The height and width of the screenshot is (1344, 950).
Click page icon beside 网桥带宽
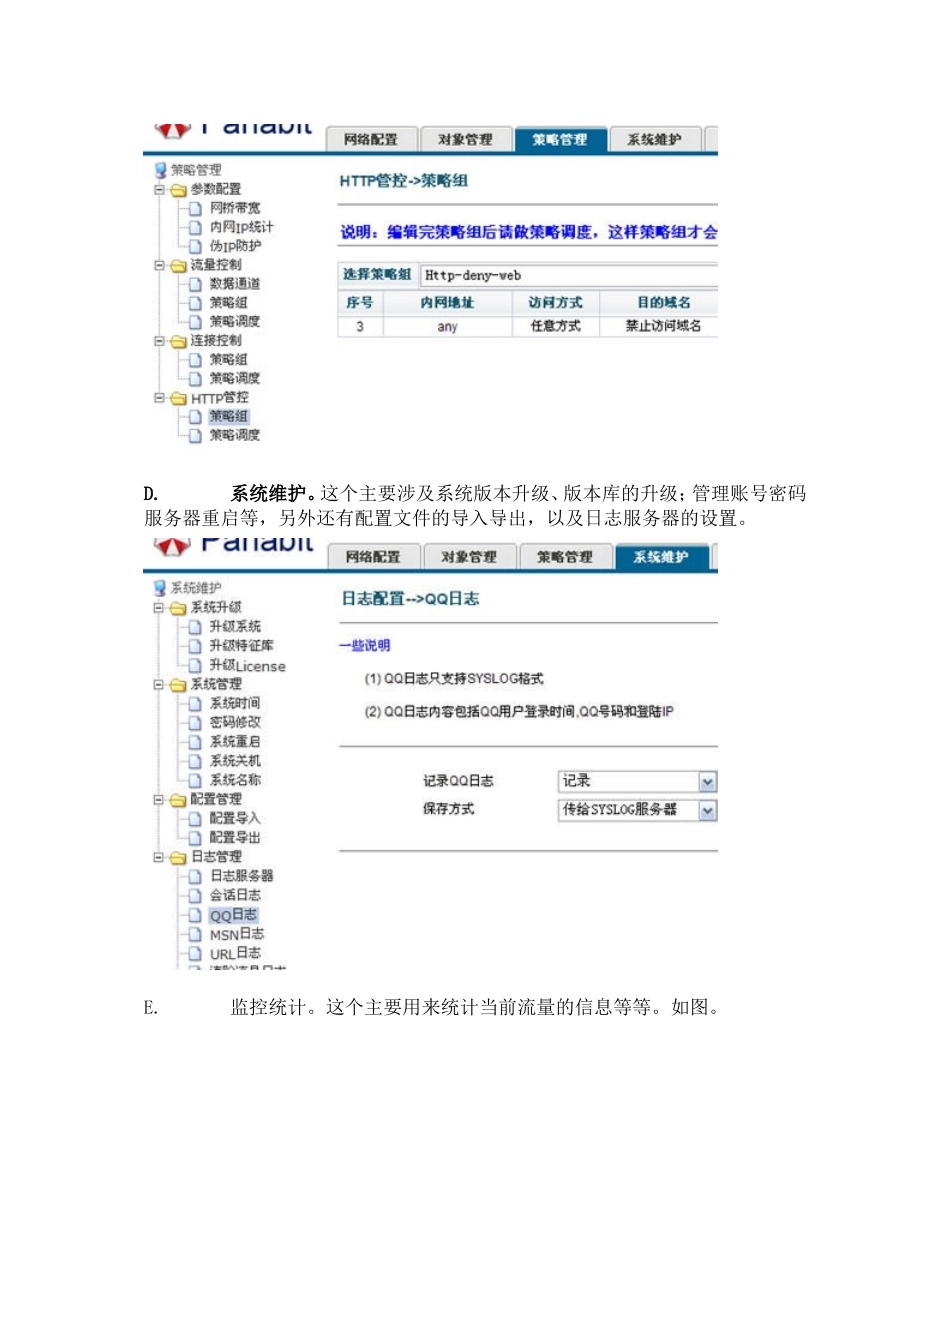click(196, 208)
